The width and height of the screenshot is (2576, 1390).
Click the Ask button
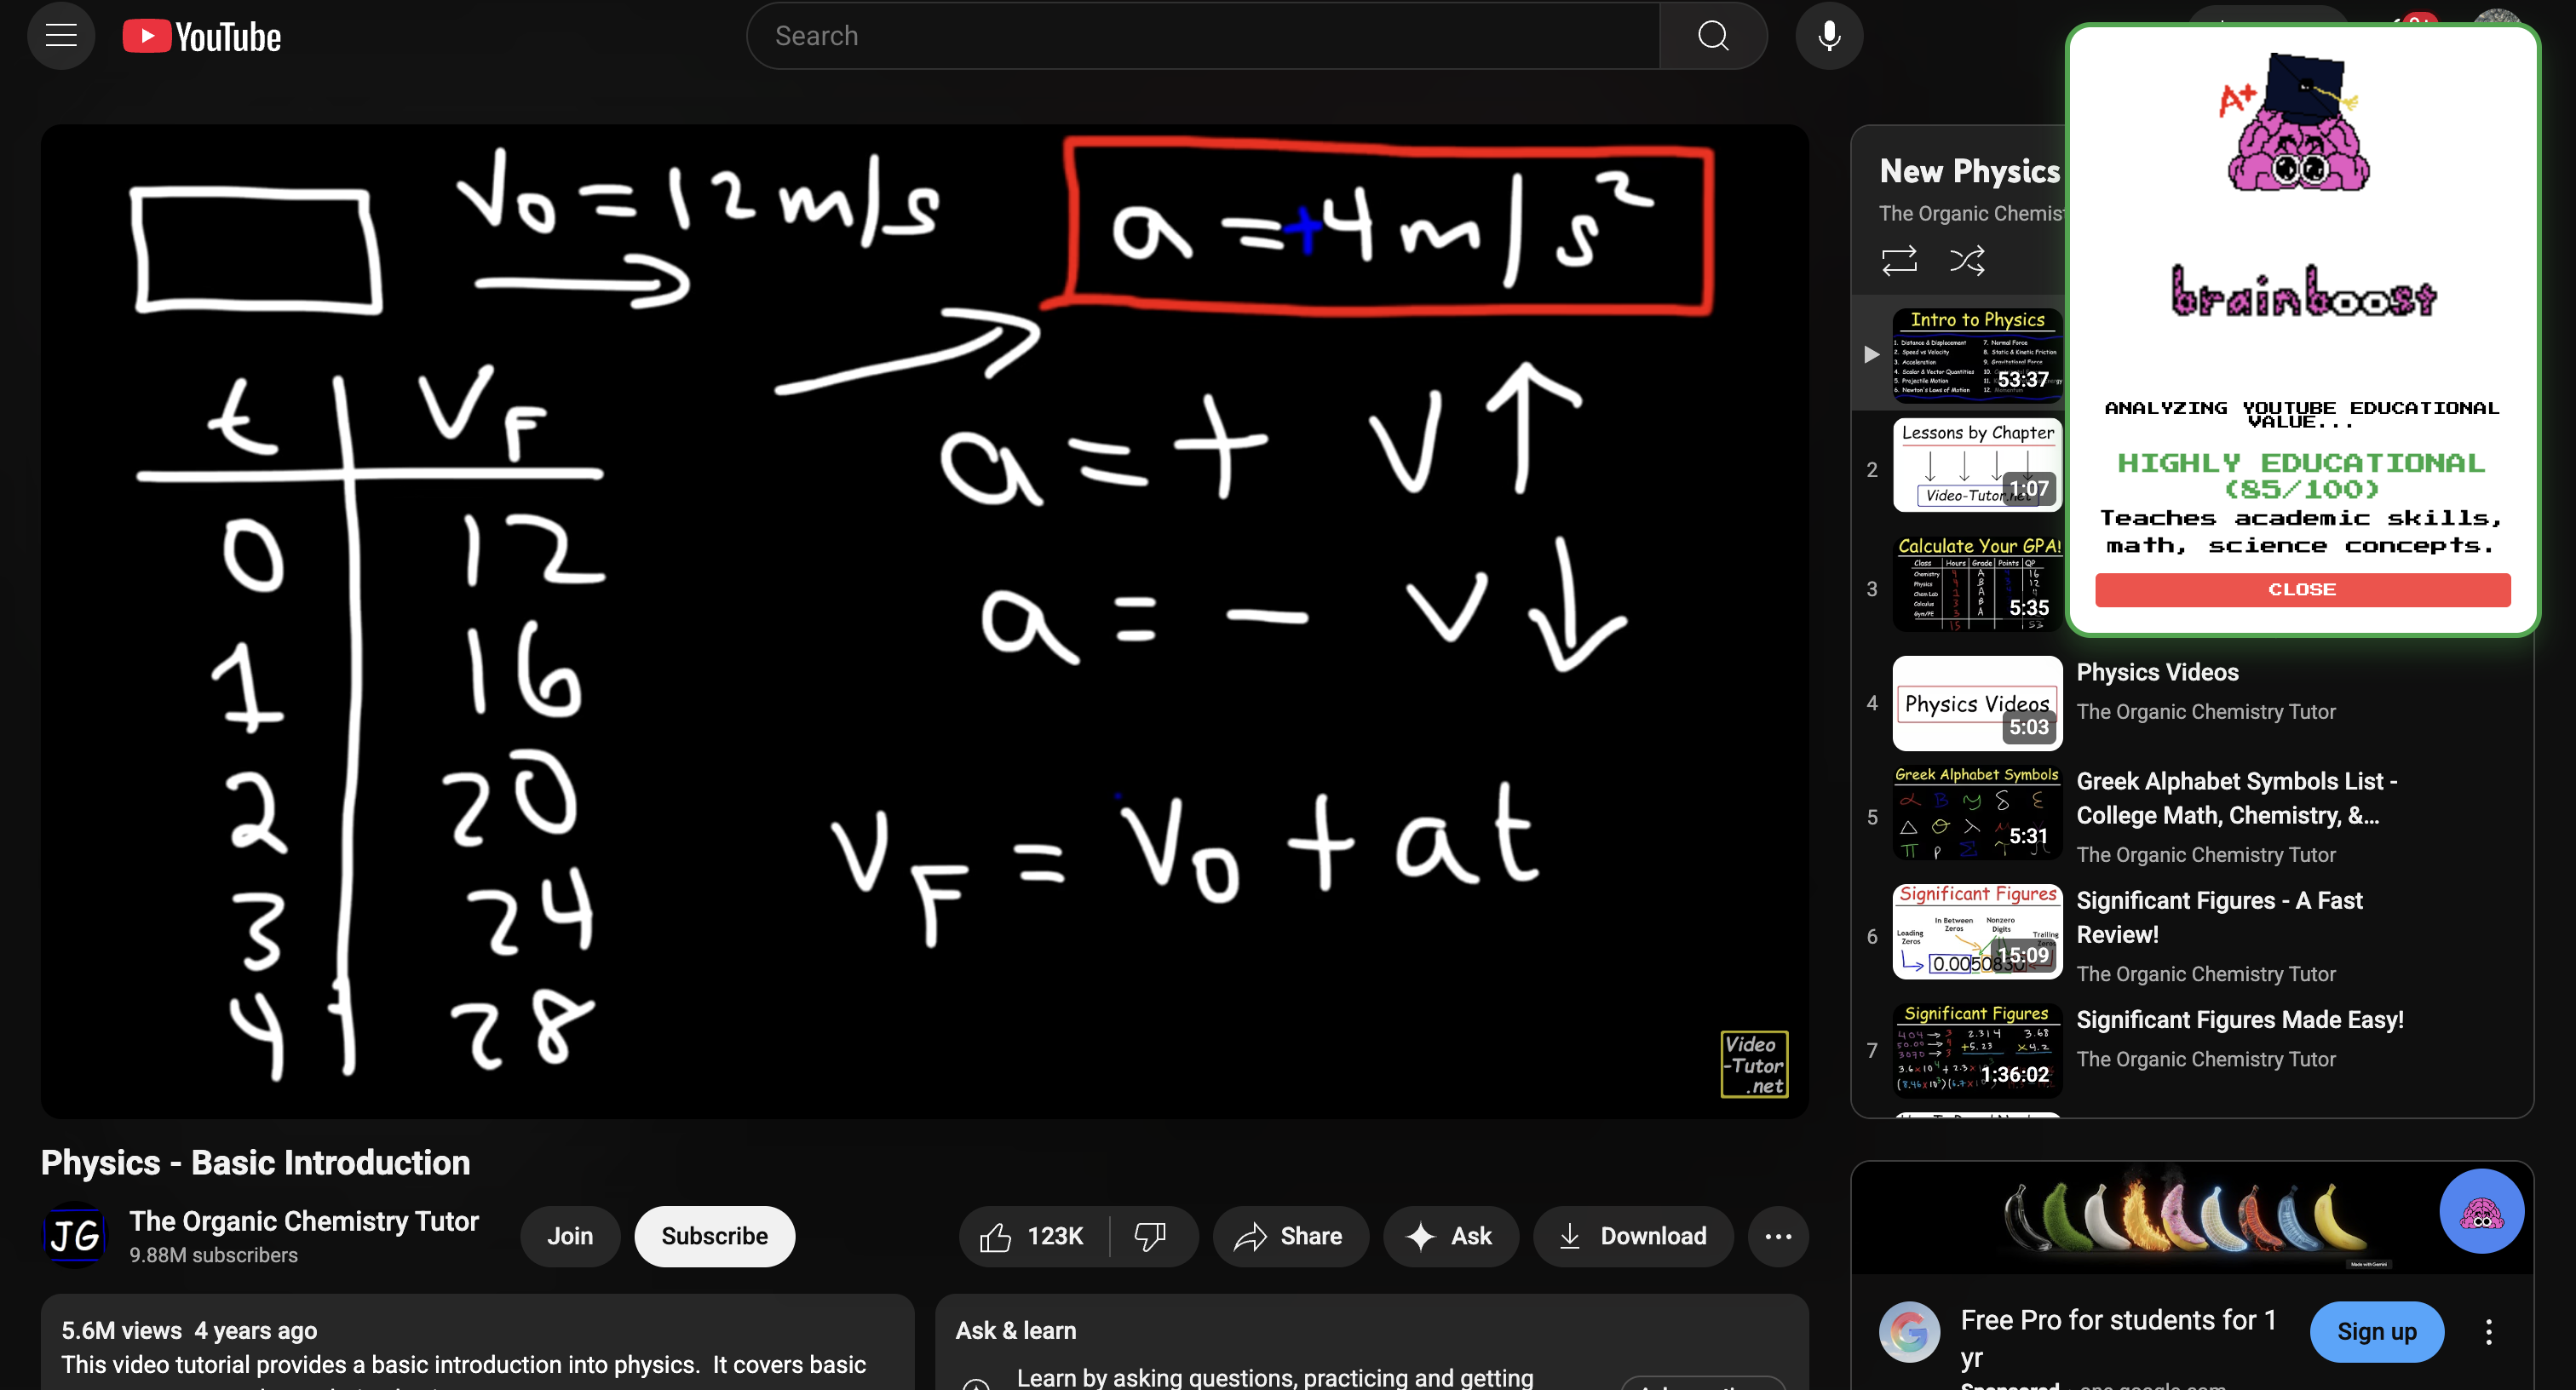point(1450,1236)
